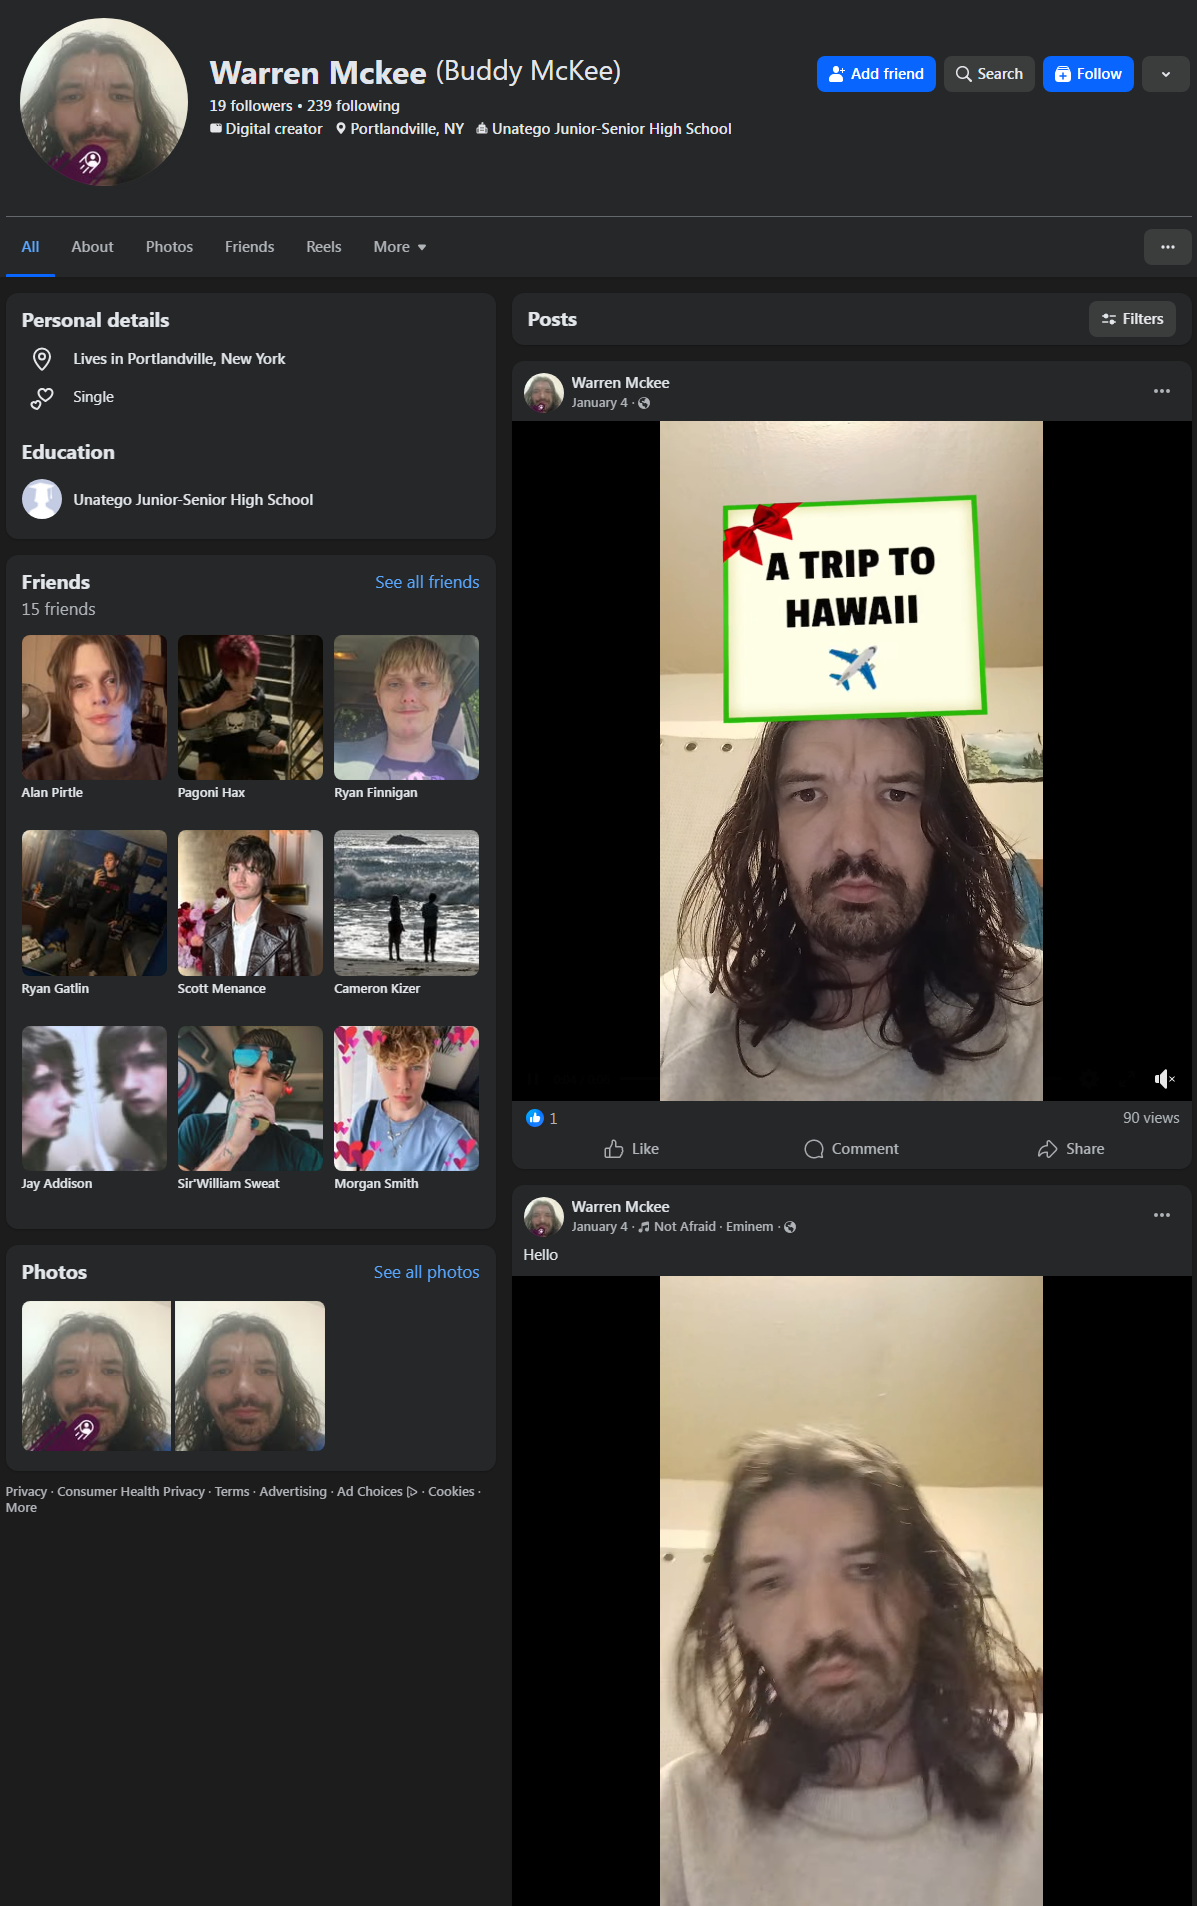This screenshot has width=1197, height=1906.
Task: Expand the More tab dropdown
Action: [x=399, y=247]
